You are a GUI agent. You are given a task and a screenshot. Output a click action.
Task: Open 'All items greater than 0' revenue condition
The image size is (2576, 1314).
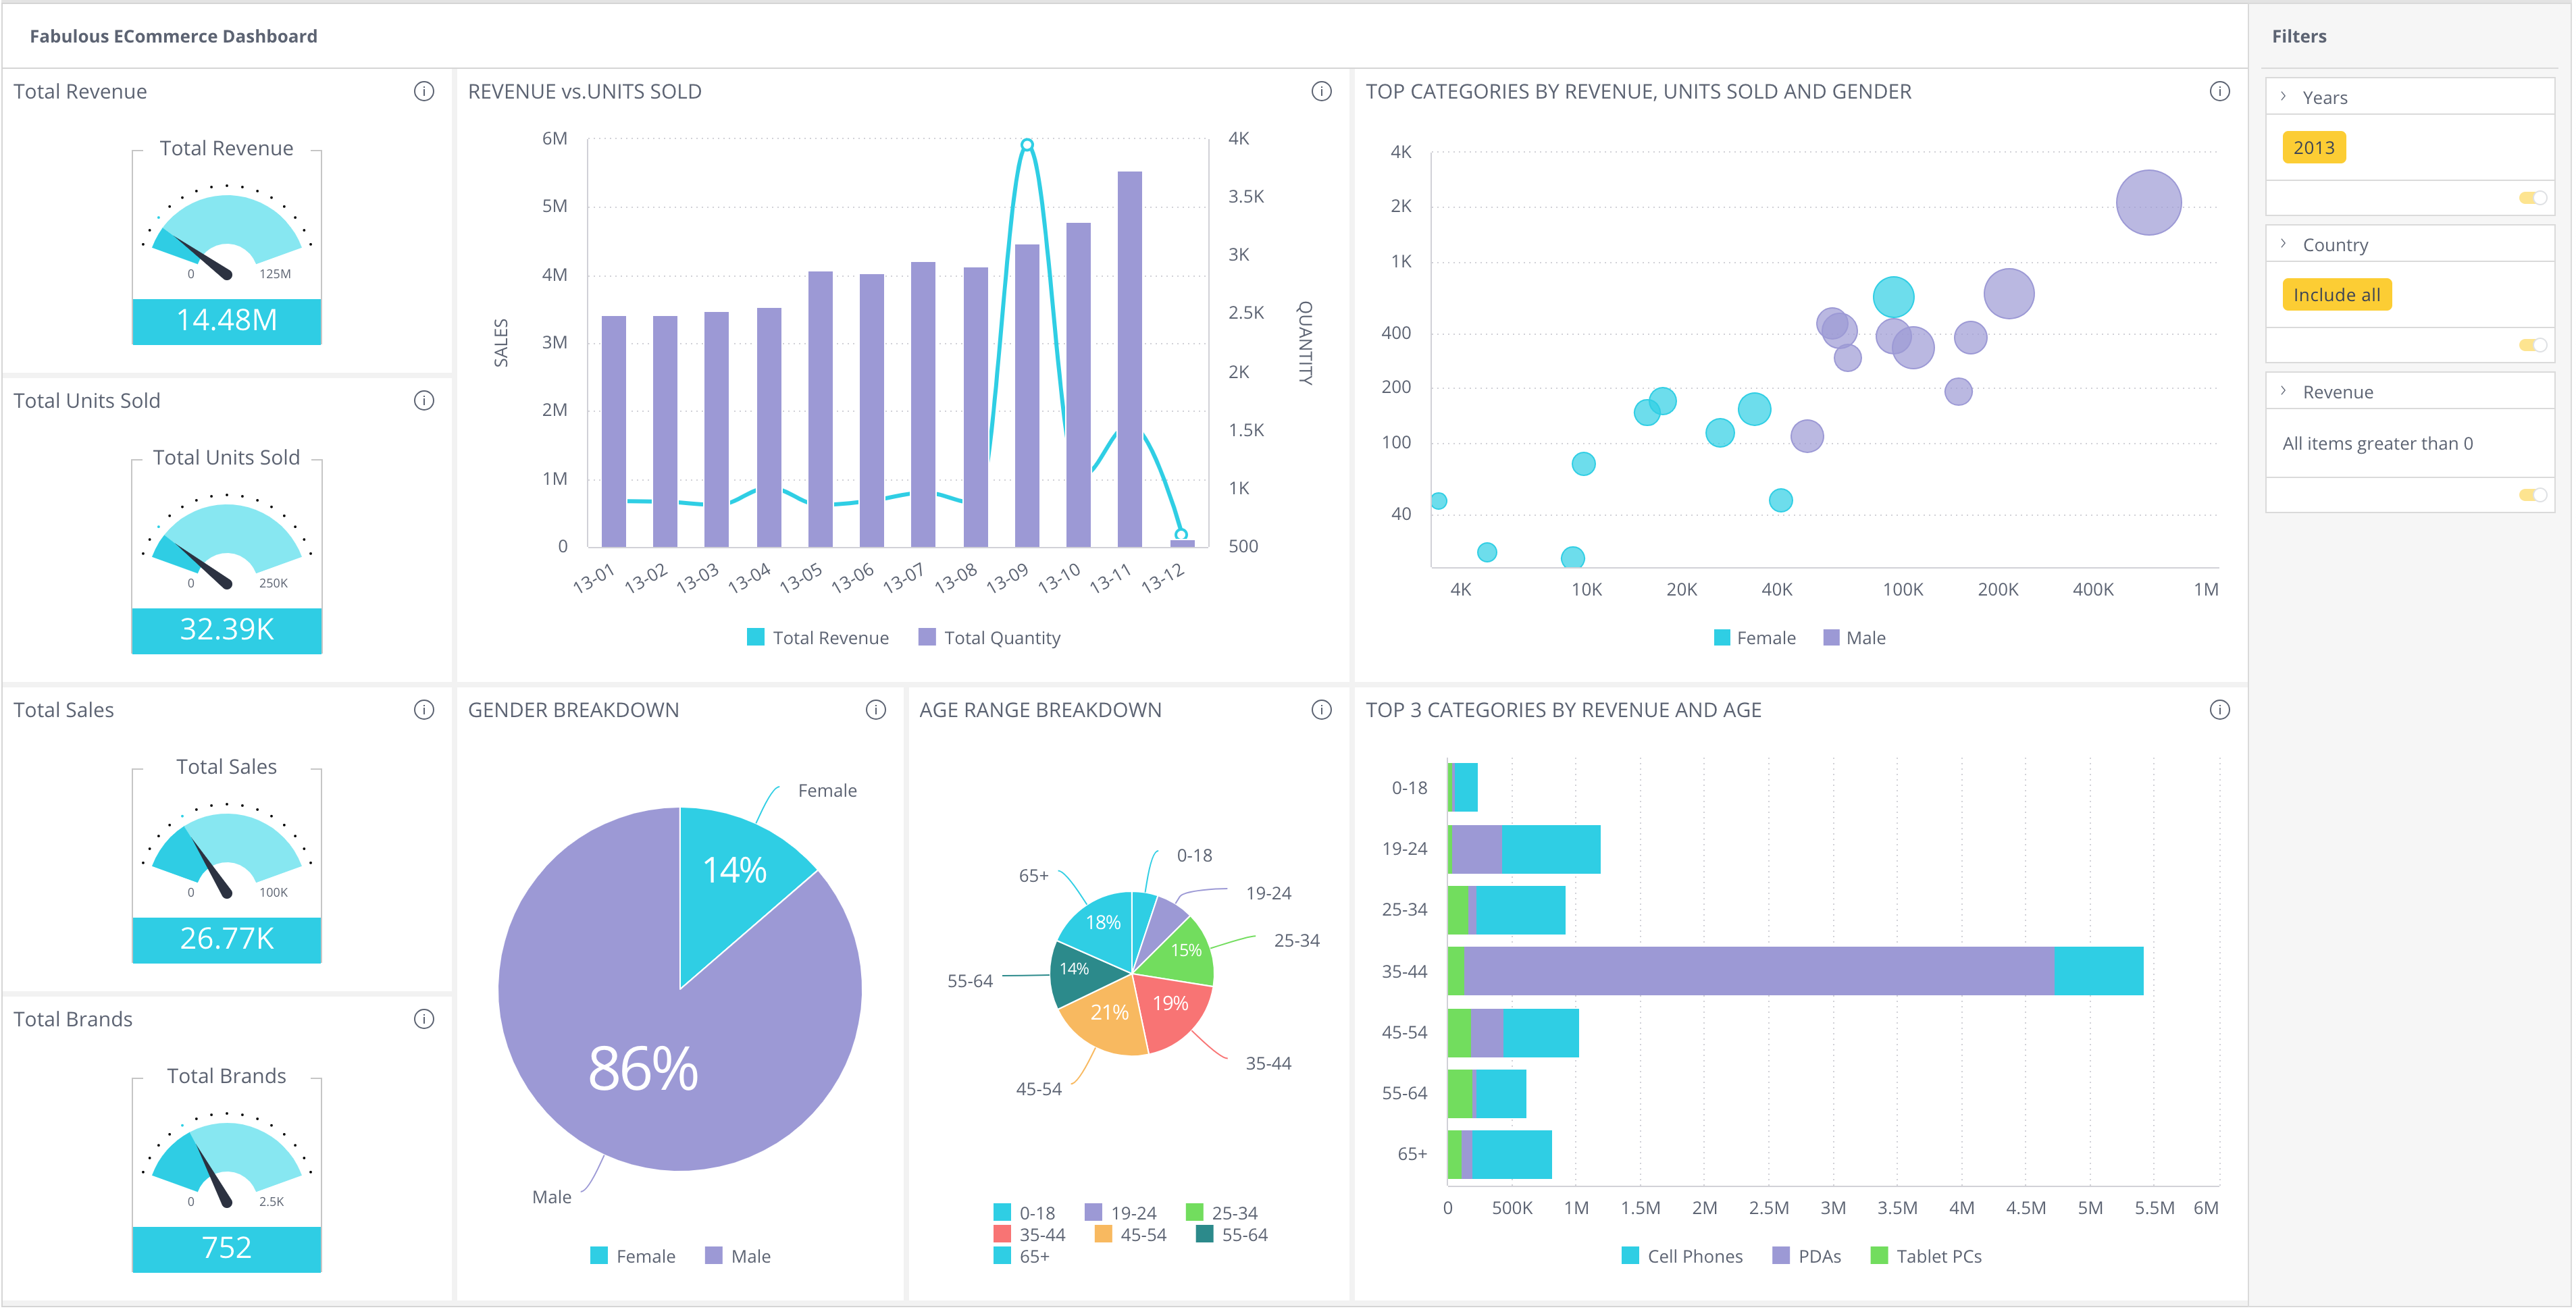[x=2377, y=442]
